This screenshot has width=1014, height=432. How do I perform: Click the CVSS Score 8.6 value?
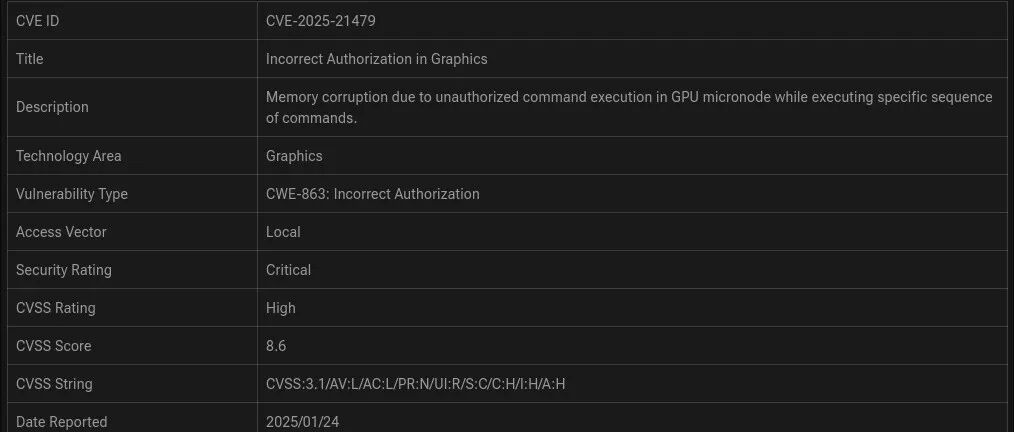point(276,346)
